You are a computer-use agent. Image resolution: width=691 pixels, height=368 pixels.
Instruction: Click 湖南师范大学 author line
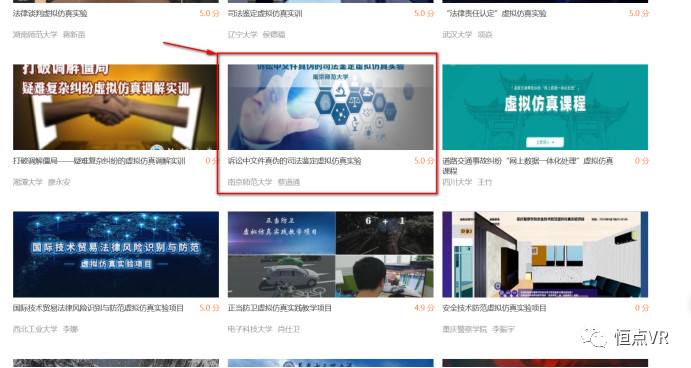[x=49, y=34]
